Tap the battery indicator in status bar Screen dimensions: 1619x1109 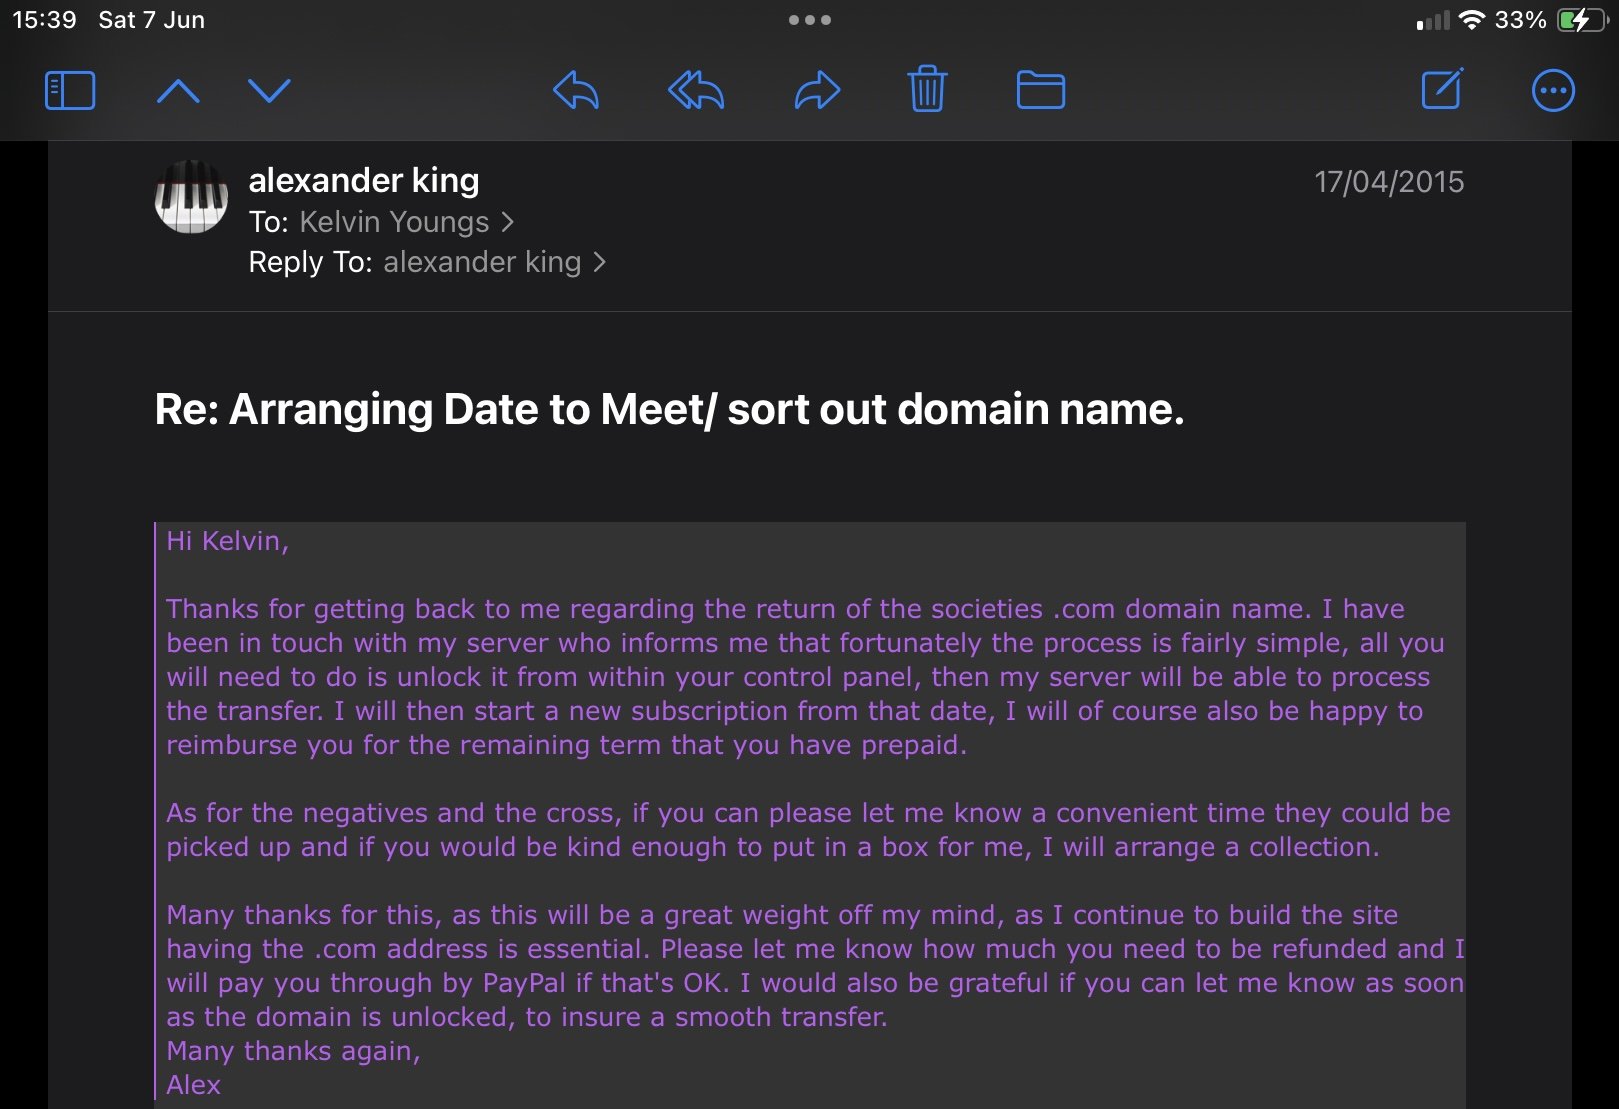click(x=1580, y=20)
